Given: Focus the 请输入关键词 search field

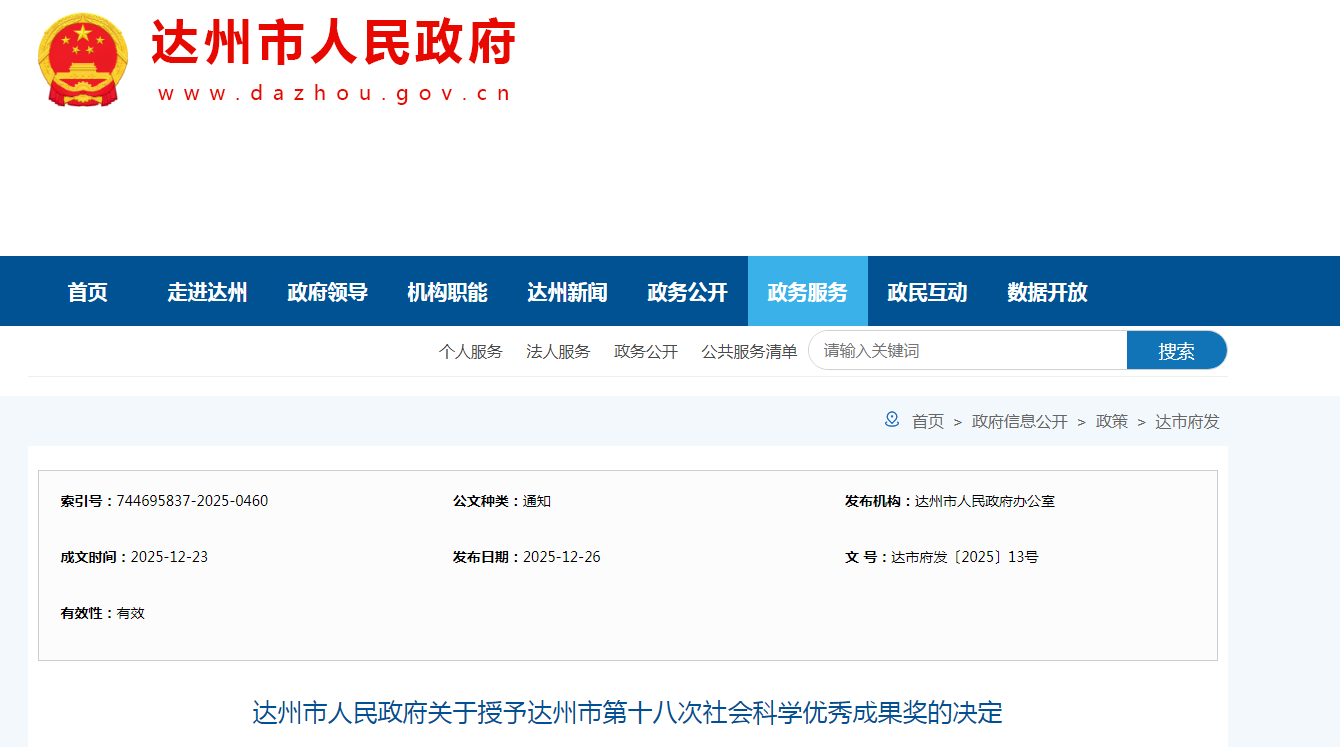Looking at the screenshot, I should (x=967, y=351).
